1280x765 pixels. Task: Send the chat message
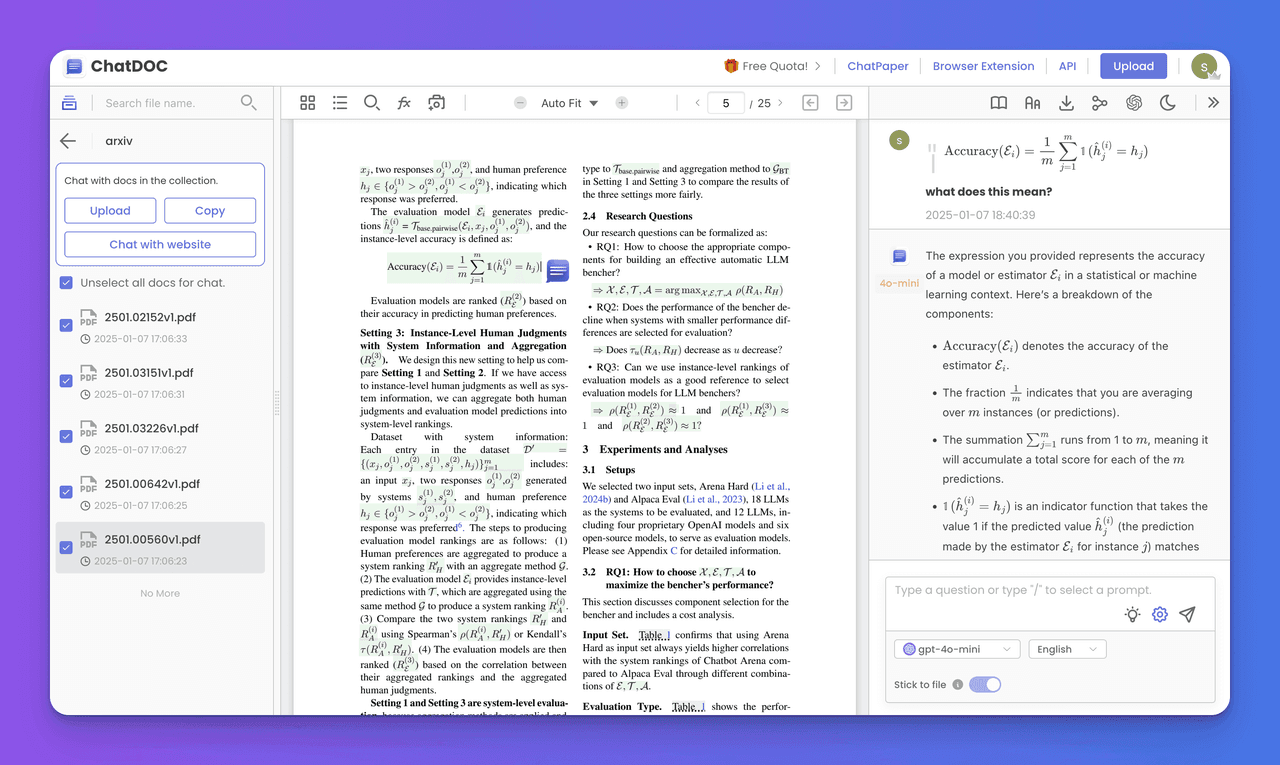point(1187,615)
